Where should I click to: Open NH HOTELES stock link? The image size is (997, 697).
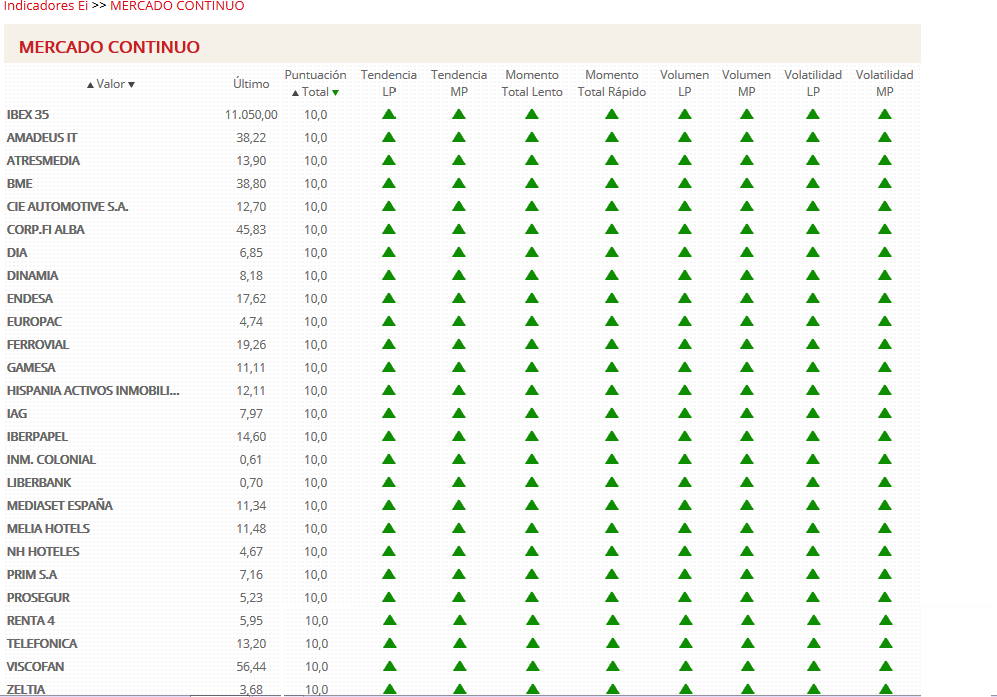pyautogui.click(x=43, y=551)
